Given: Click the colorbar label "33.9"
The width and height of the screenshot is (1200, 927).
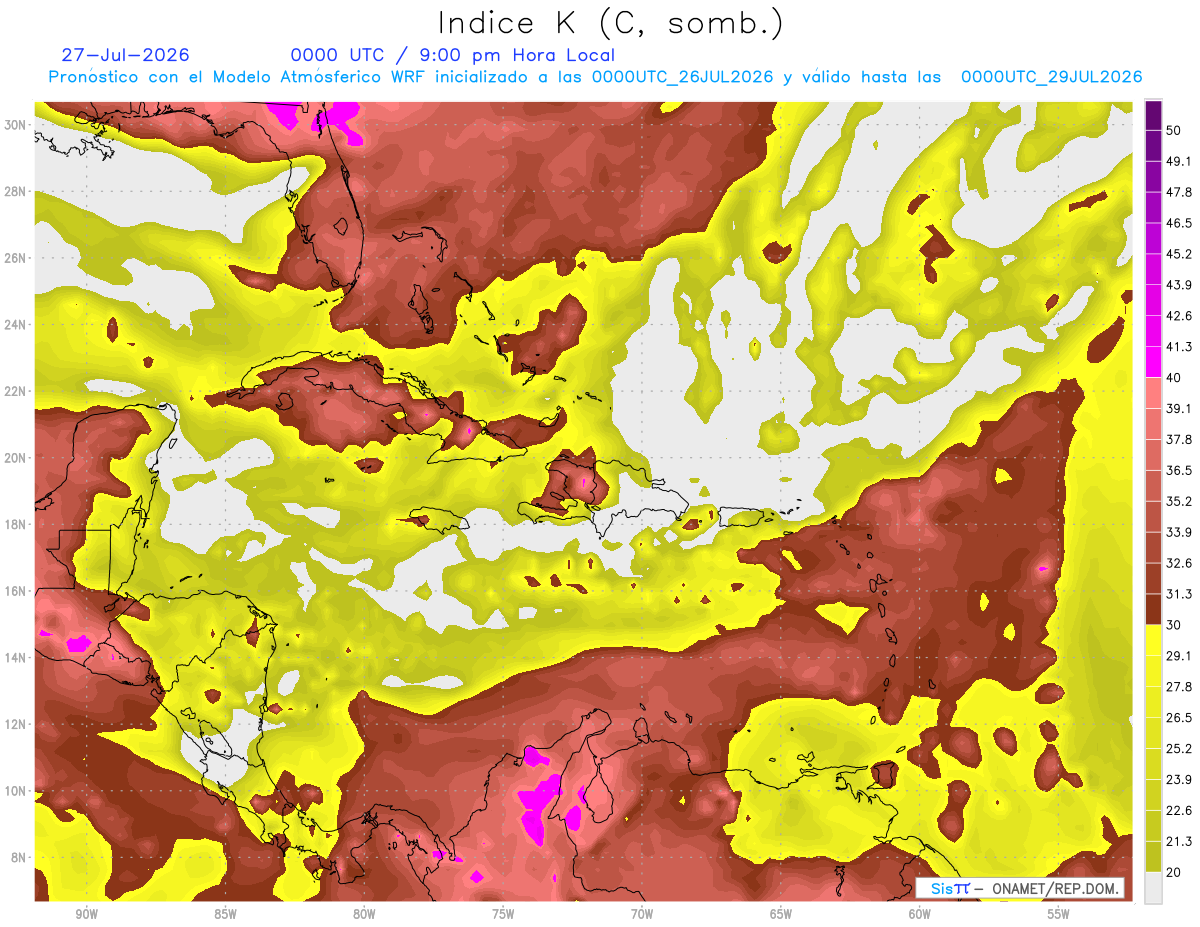Looking at the screenshot, I should click(1178, 532).
